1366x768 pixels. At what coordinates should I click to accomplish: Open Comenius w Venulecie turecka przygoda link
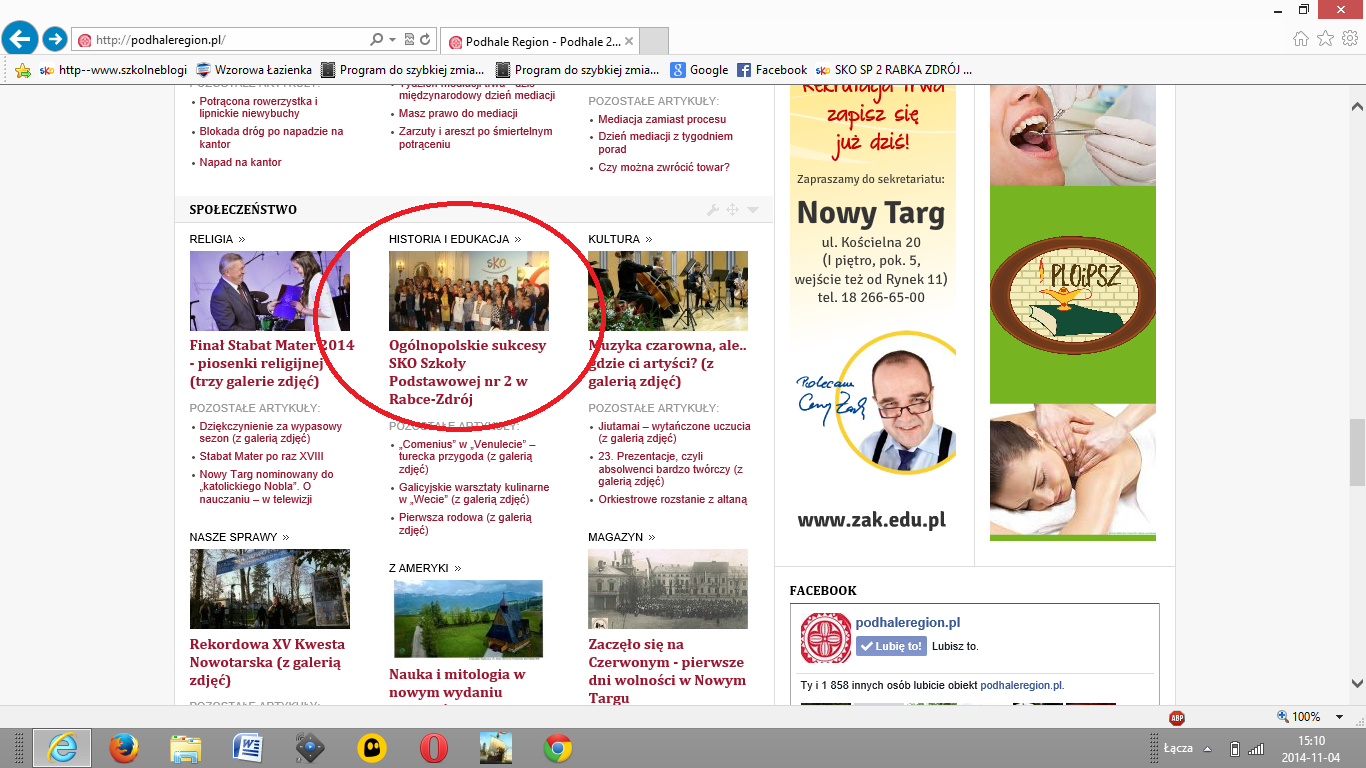coord(467,456)
